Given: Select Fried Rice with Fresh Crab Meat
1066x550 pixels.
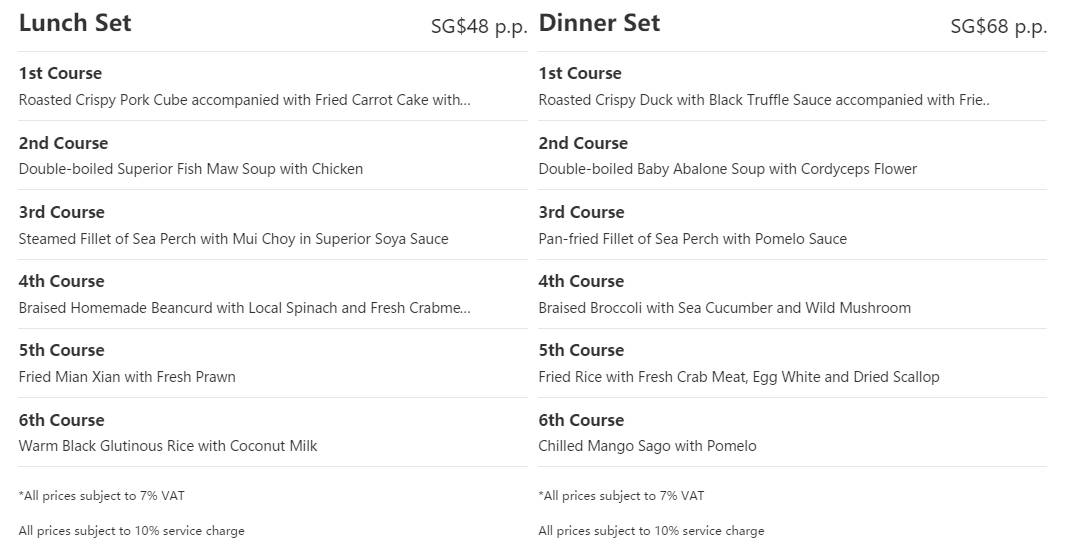Looking at the screenshot, I should [738, 377].
